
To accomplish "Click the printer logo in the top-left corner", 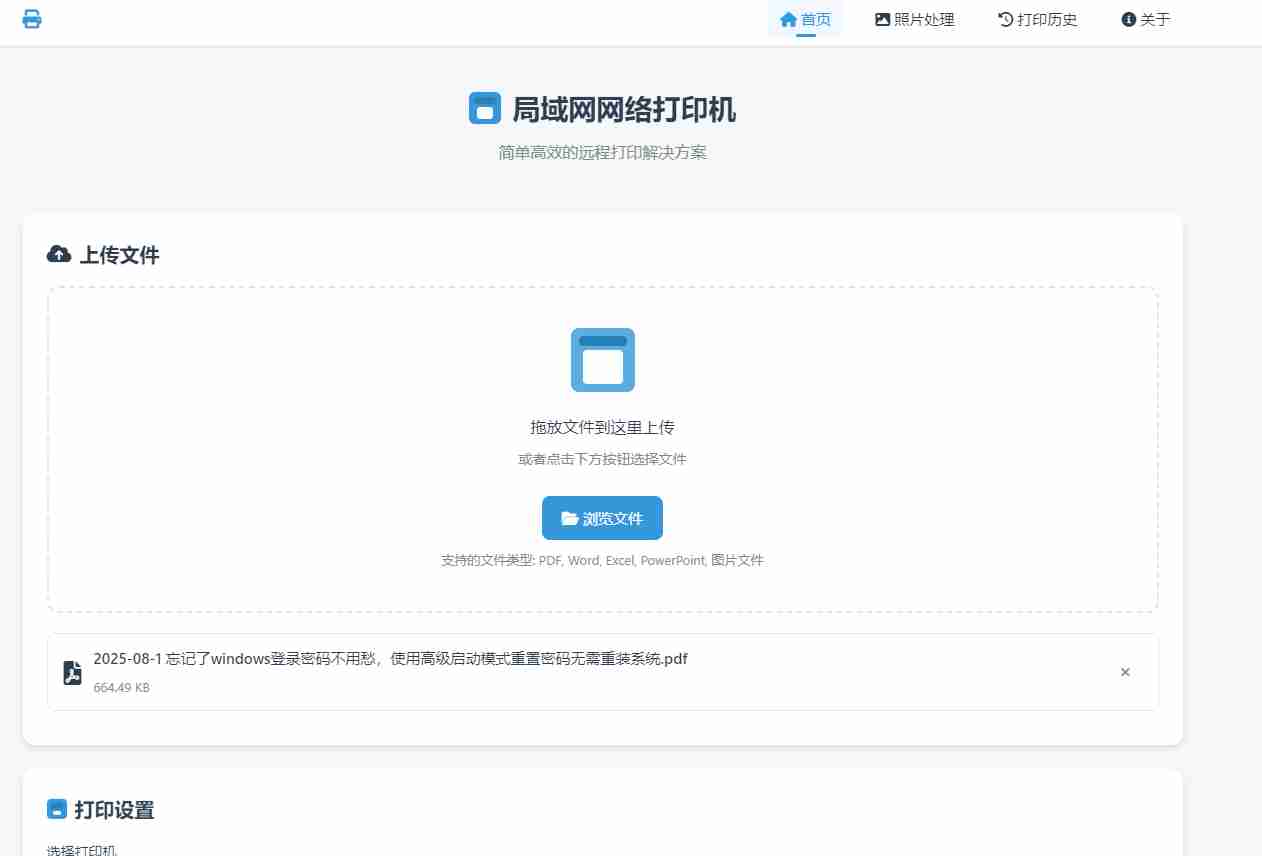I will pos(32,19).
